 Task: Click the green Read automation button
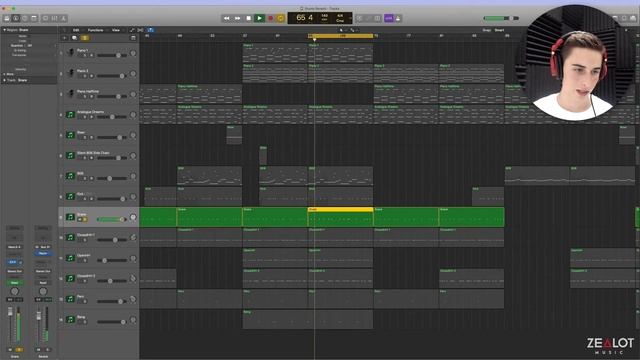(x=14, y=282)
